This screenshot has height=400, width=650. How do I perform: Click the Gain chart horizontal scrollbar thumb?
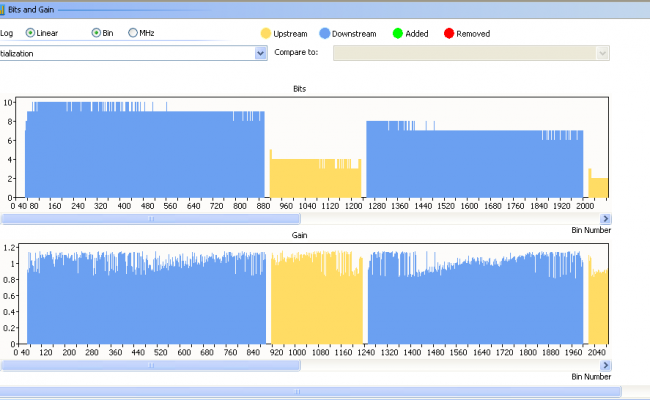coord(150,365)
